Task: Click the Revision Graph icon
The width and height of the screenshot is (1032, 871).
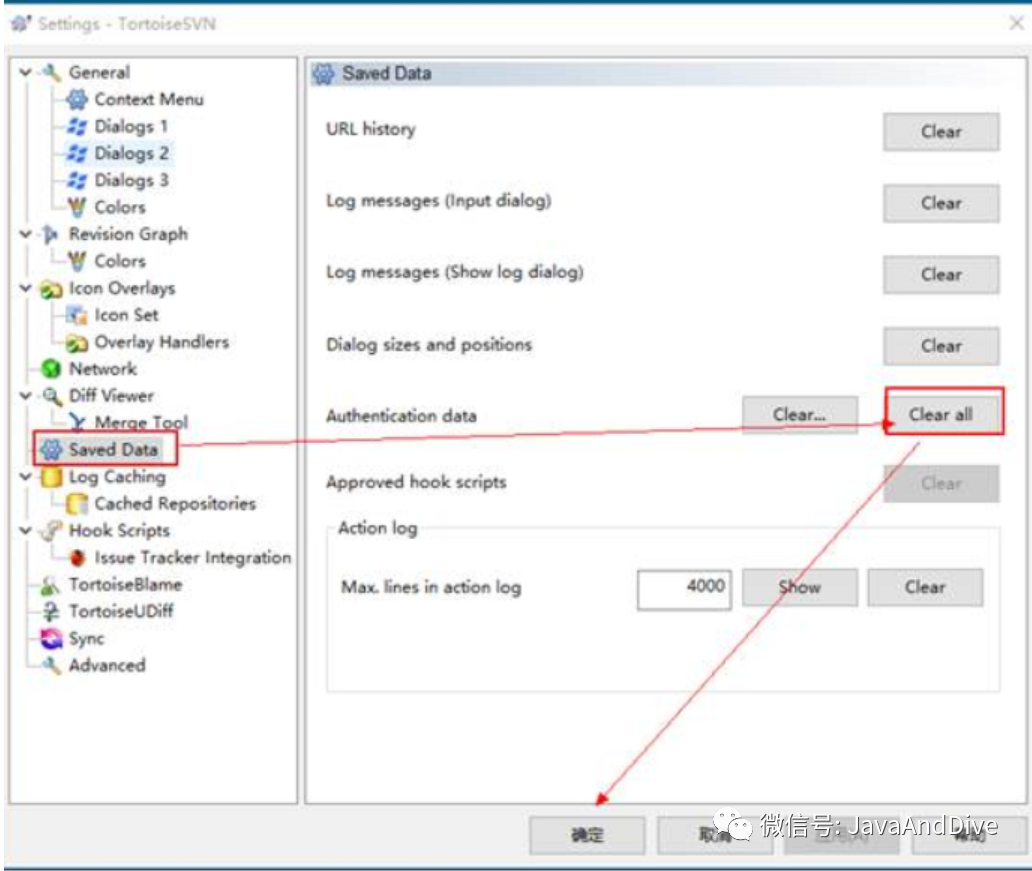Action: 51,234
